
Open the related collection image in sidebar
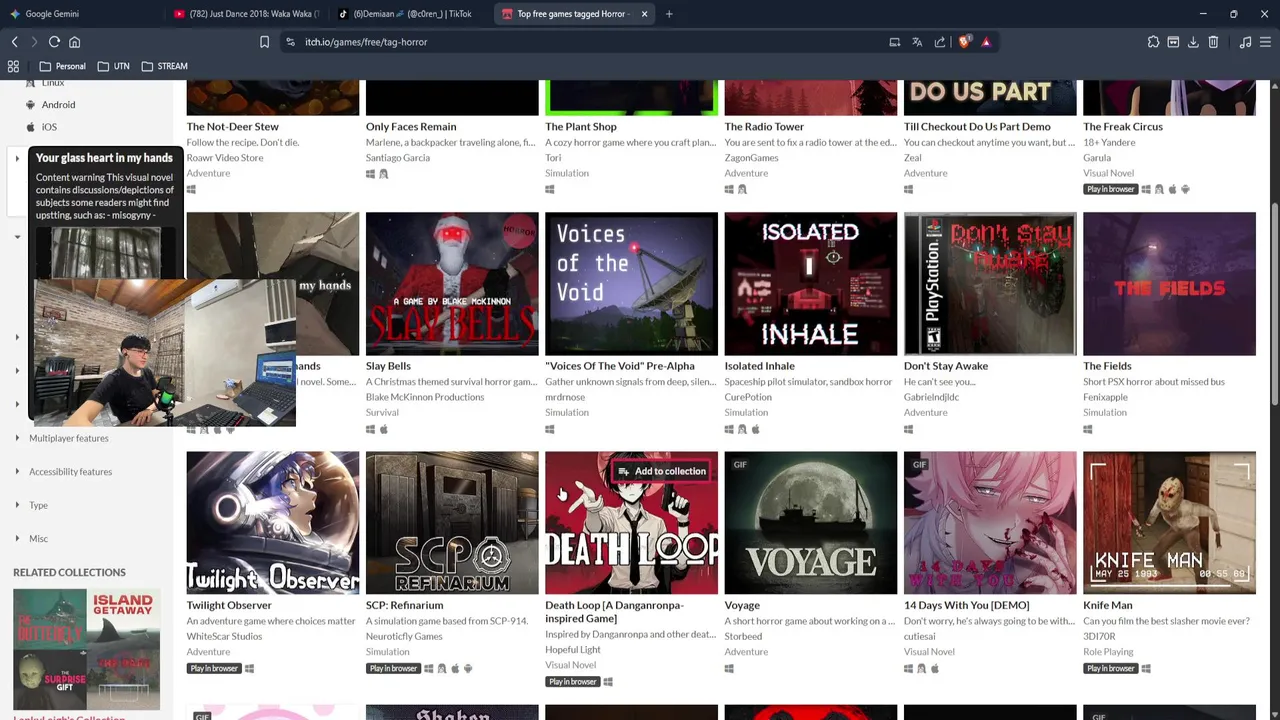coord(86,649)
